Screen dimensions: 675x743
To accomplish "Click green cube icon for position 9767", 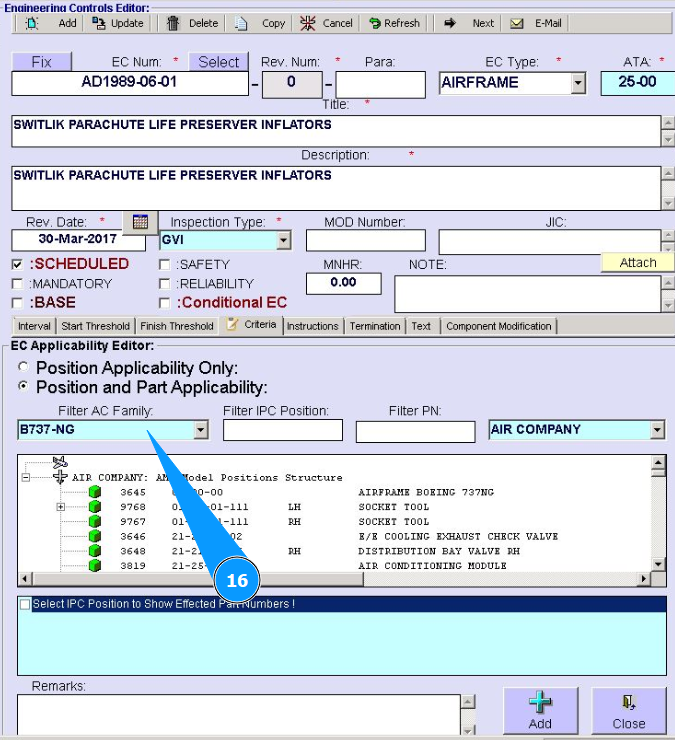I will (95, 521).
